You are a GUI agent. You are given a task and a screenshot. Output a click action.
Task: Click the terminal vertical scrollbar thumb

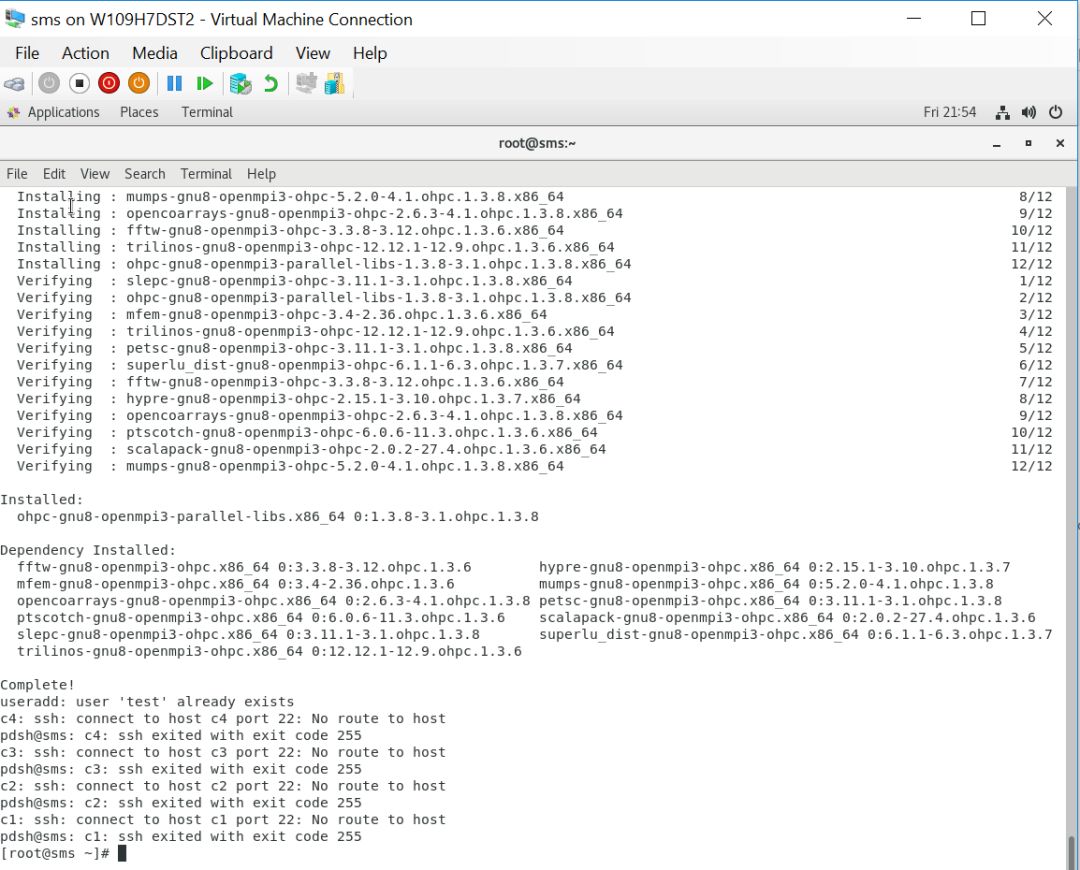click(1071, 853)
